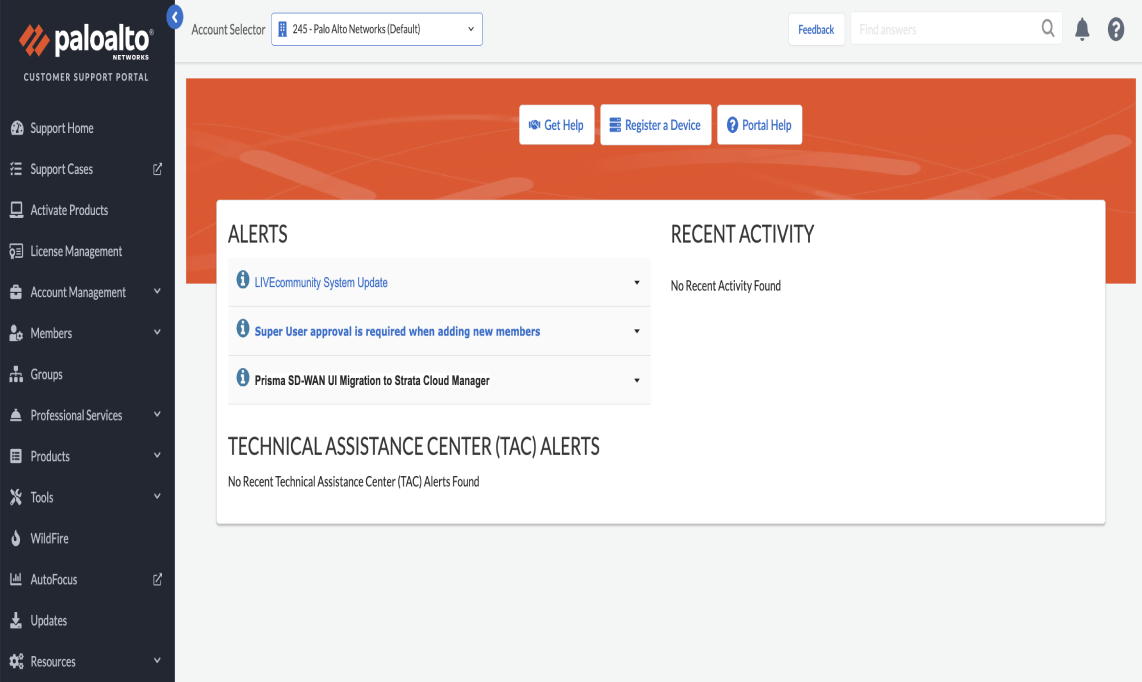Expand Account Management submenu chevron
The height and width of the screenshot is (682, 1142).
(x=157, y=291)
